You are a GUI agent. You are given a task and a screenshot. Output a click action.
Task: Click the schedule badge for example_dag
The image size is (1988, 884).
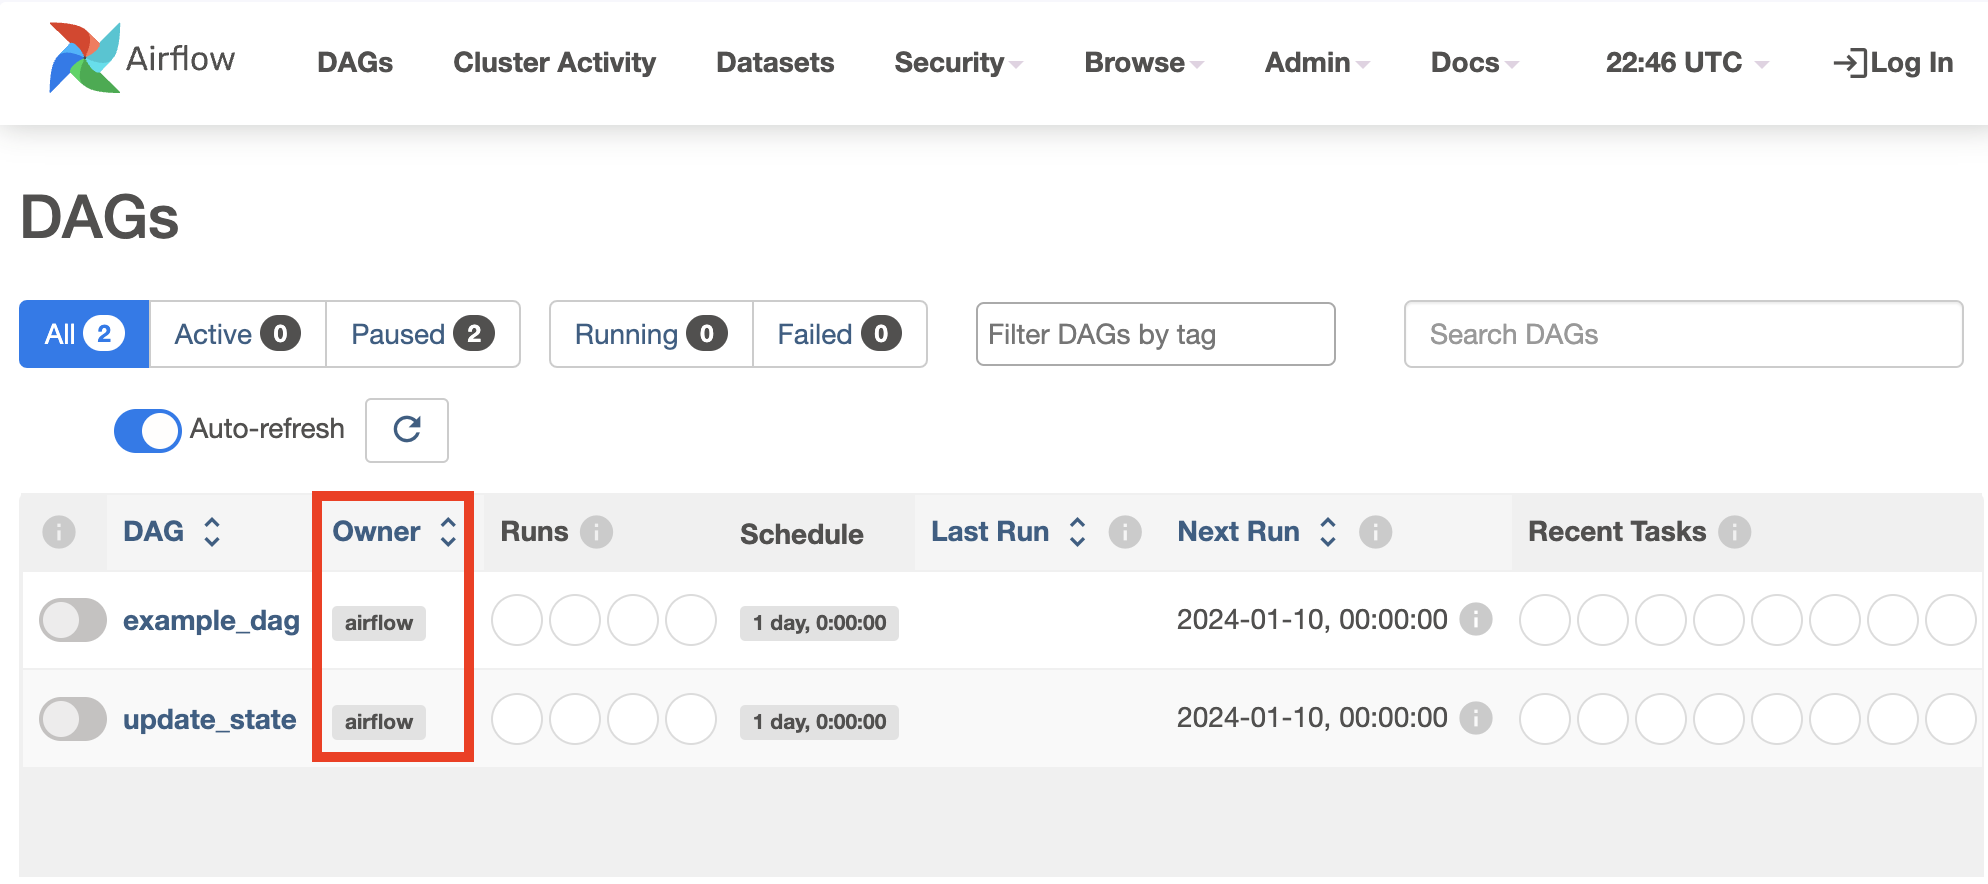click(x=819, y=623)
